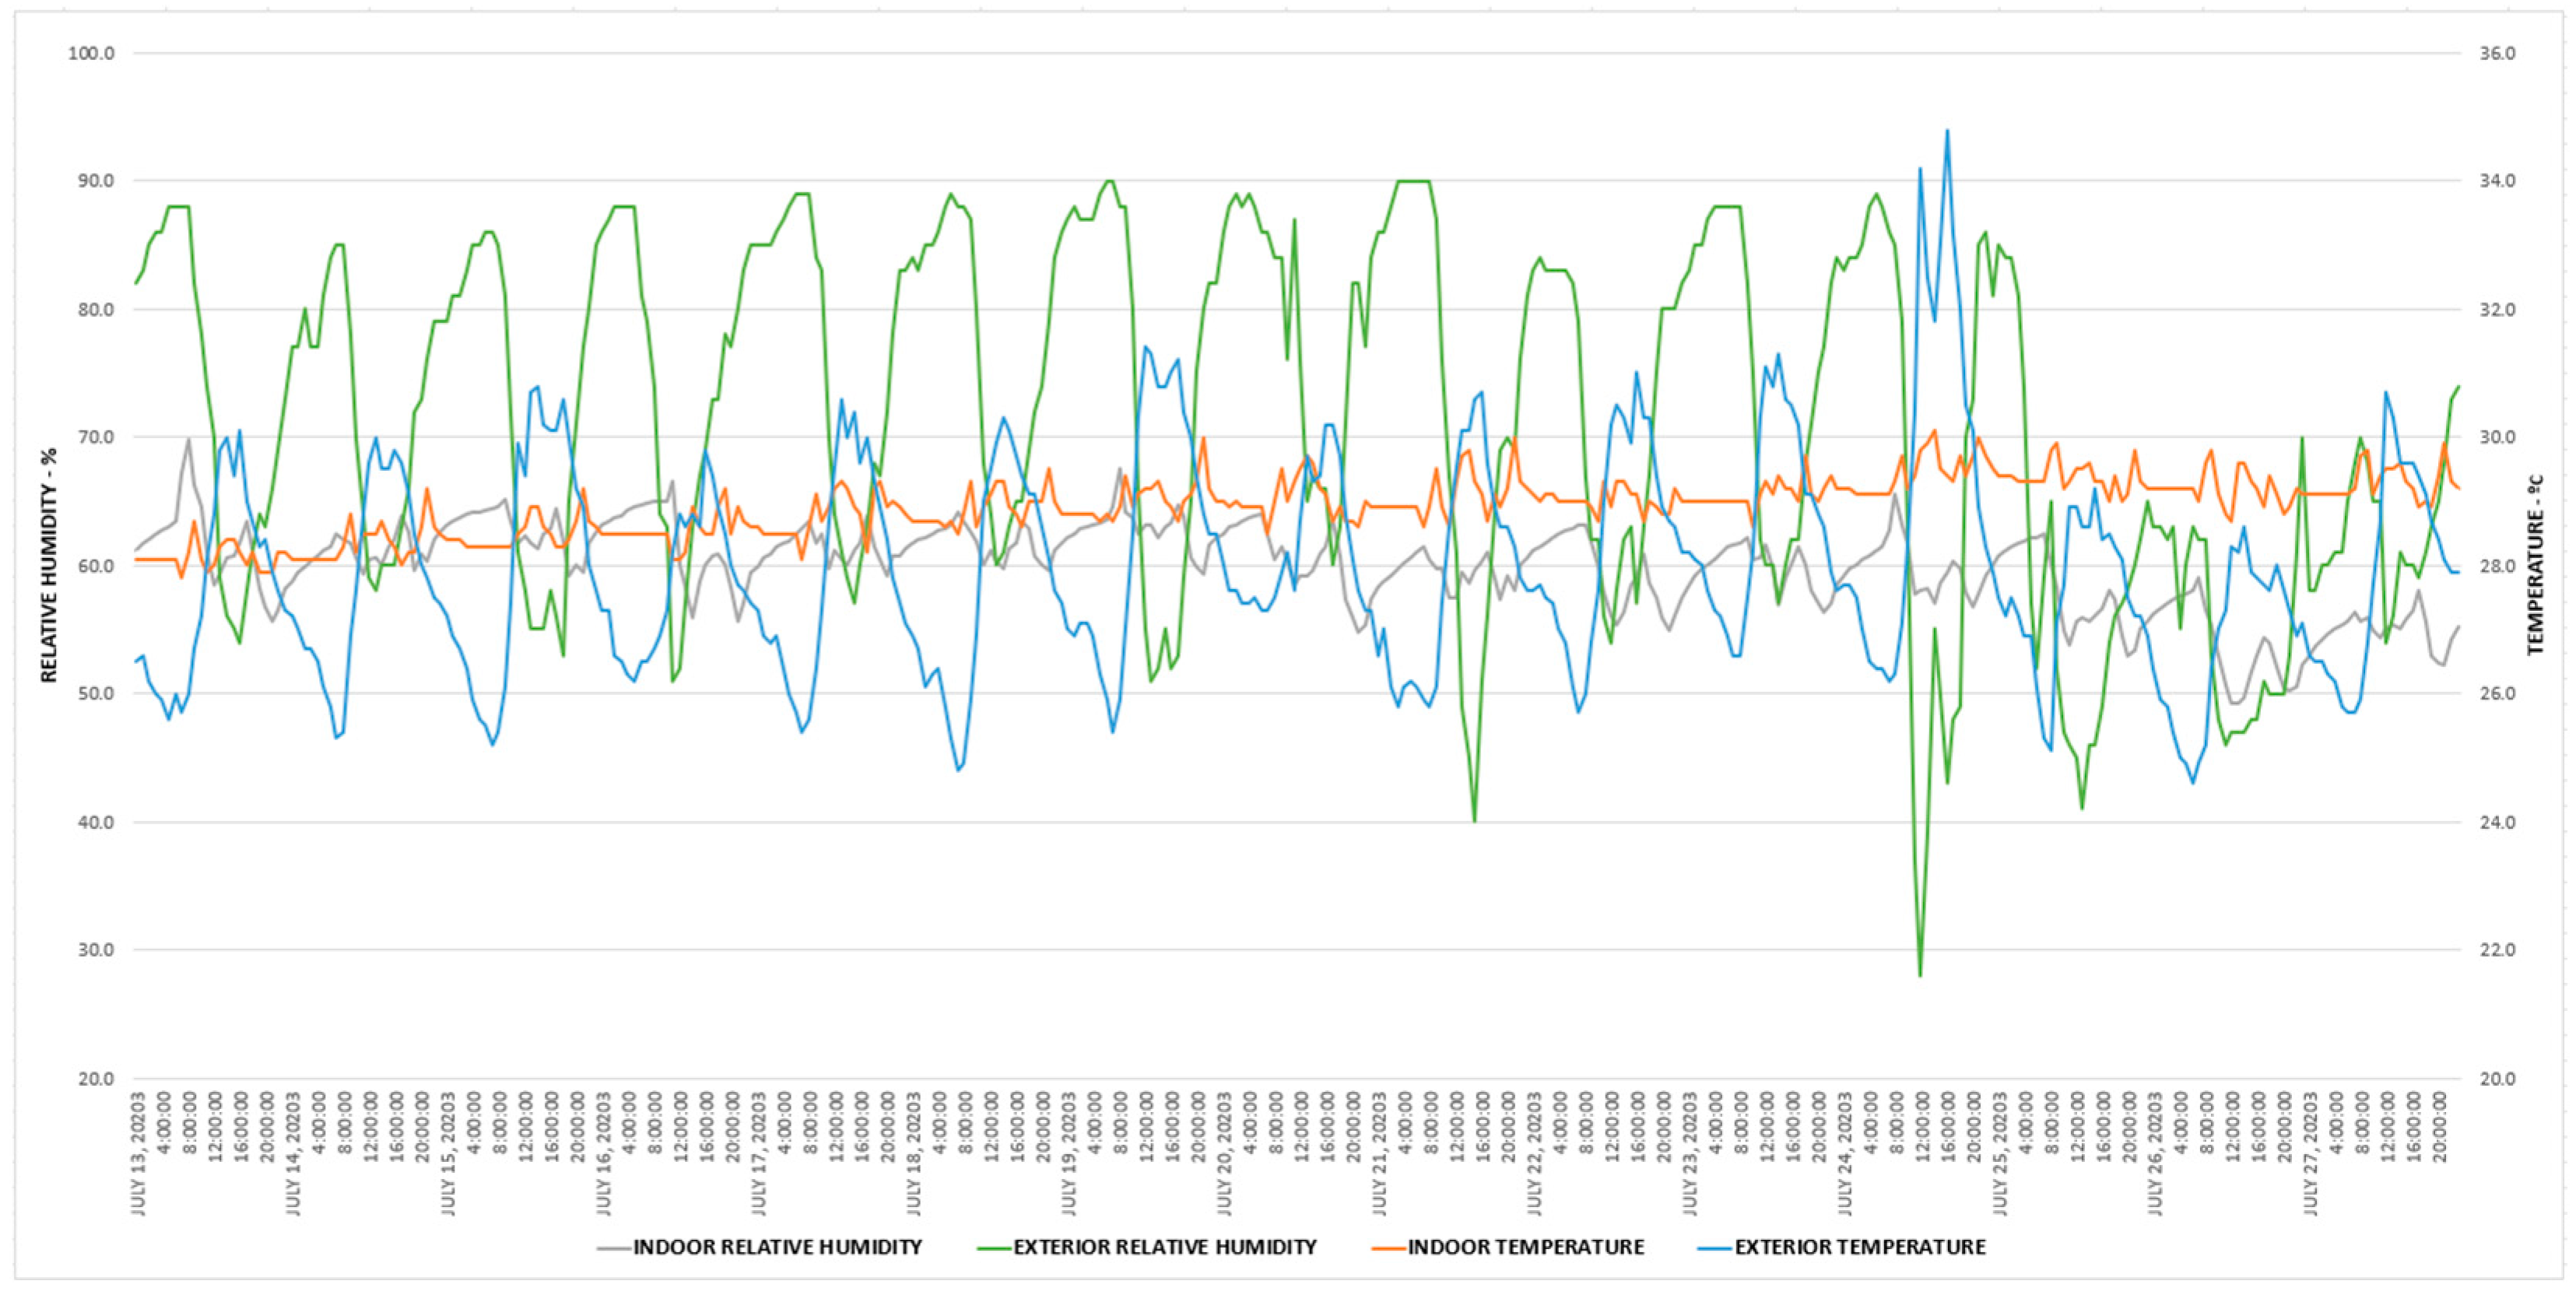Click the orange line swatch in the legend
2576x1302 pixels.
1389,1248
